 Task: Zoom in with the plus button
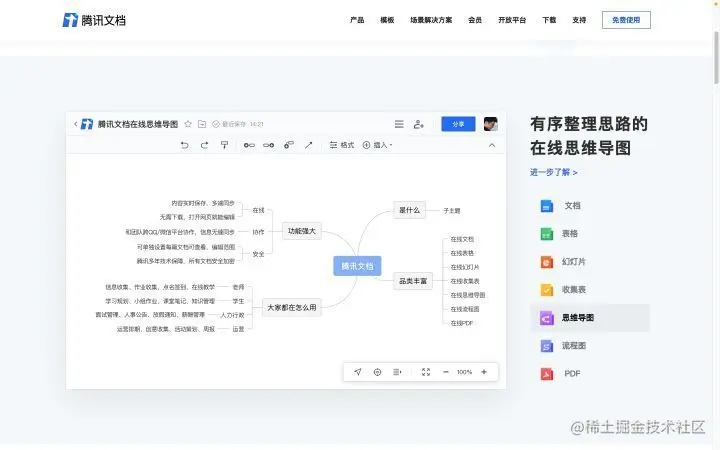click(x=484, y=372)
